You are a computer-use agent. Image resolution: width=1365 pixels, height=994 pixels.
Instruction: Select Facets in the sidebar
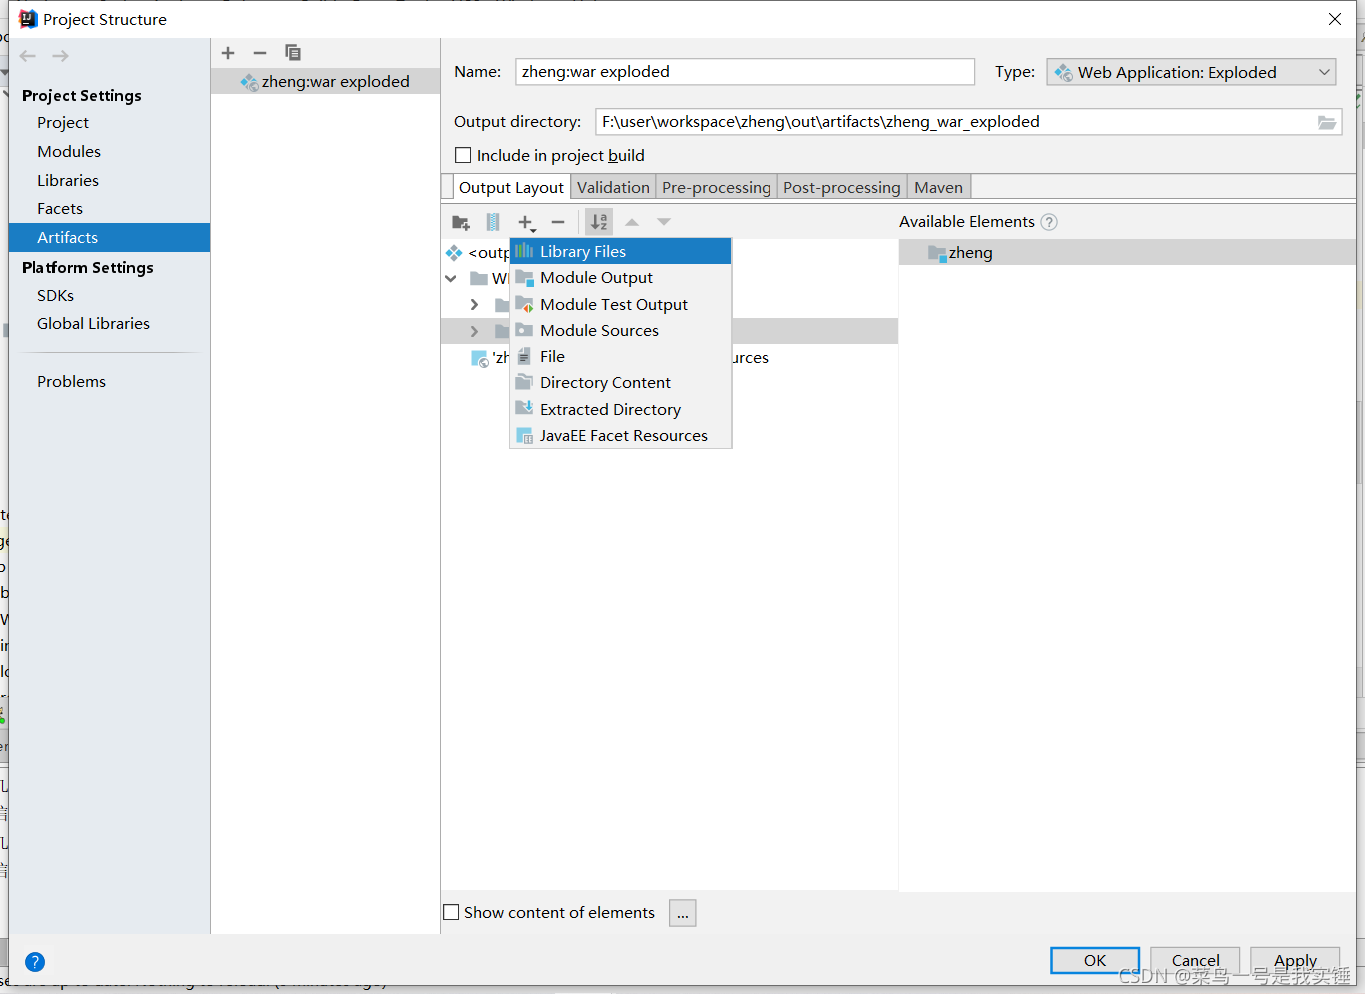pyautogui.click(x=60, y=208)
